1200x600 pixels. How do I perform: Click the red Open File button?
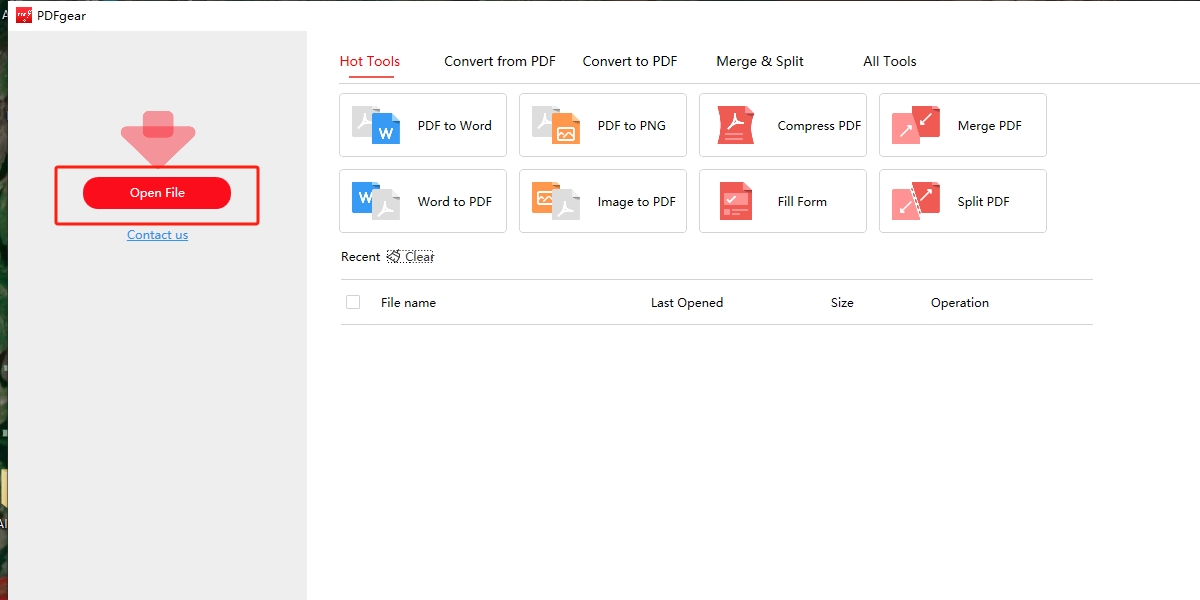pos(157,192)
